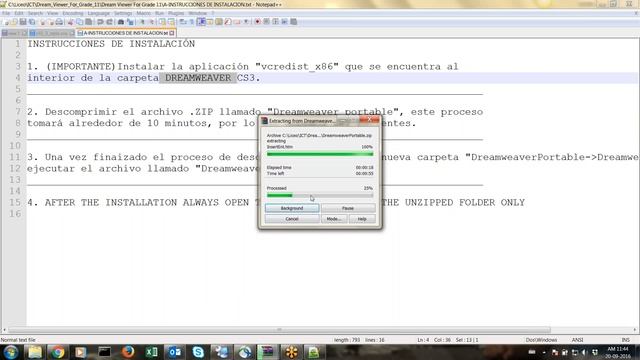
Task: Click the Open file toolbar icon
Action: [x=14, y=22]
